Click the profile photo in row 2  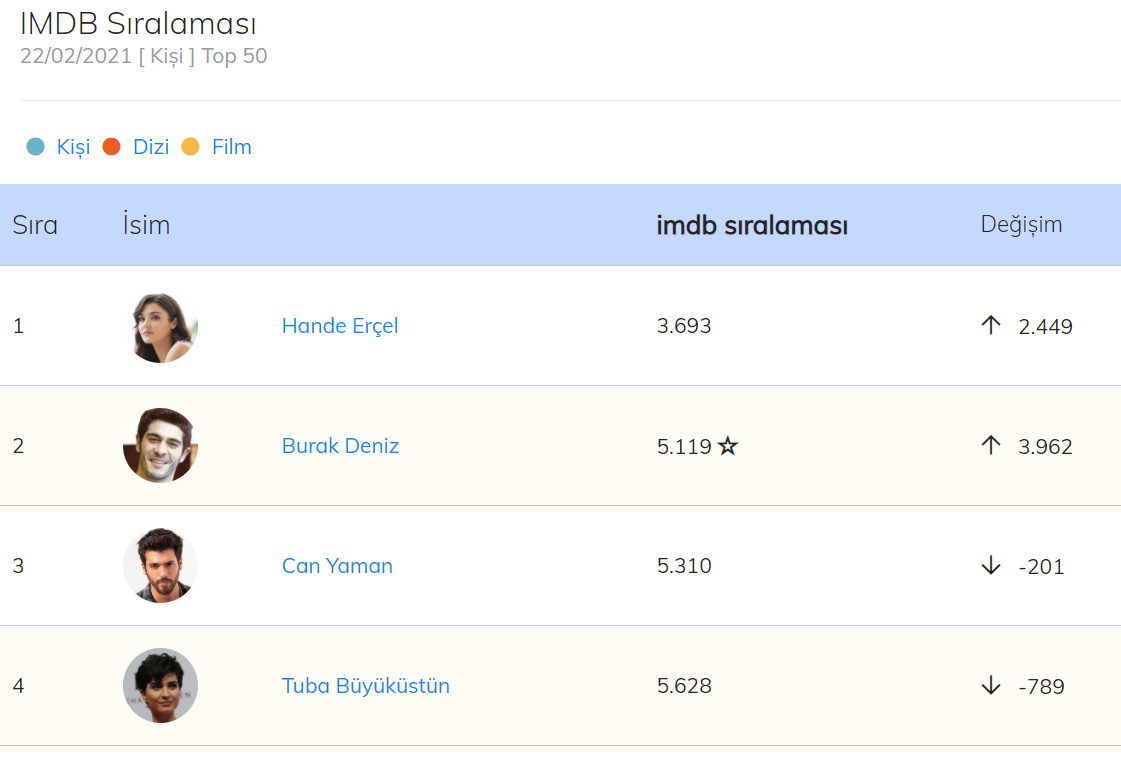point(160,446)
